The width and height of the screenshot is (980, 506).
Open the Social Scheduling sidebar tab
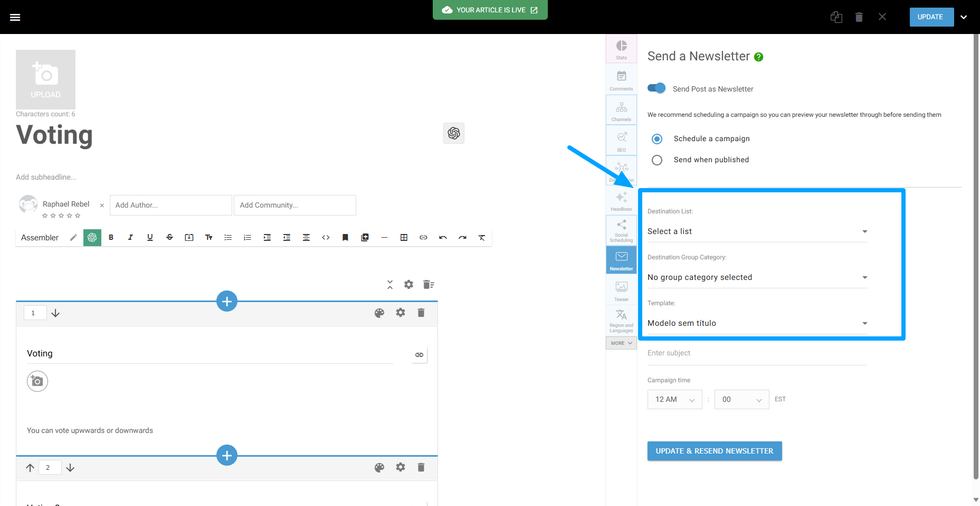tap(621, 230)
